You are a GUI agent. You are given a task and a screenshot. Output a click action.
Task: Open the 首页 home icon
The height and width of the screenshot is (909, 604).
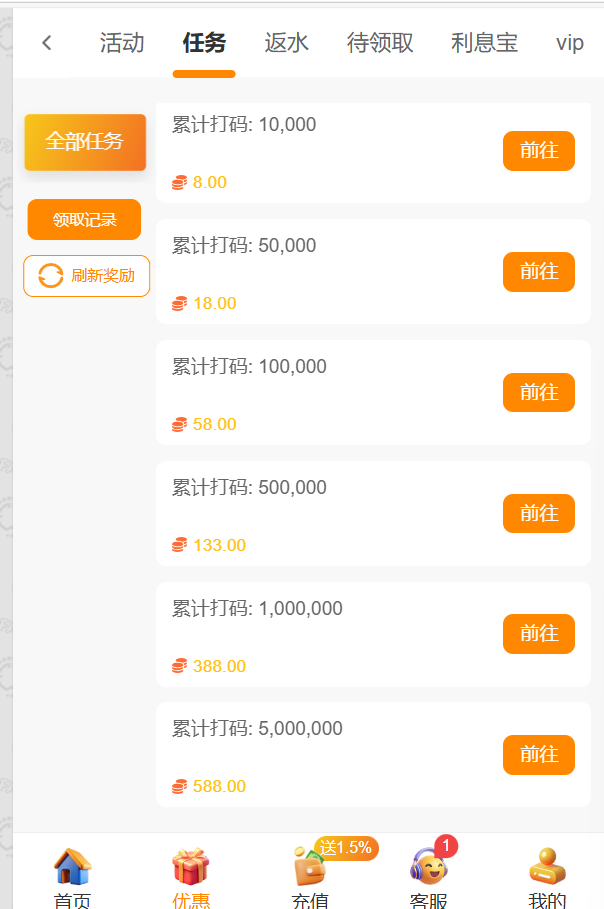pos(72,867)
